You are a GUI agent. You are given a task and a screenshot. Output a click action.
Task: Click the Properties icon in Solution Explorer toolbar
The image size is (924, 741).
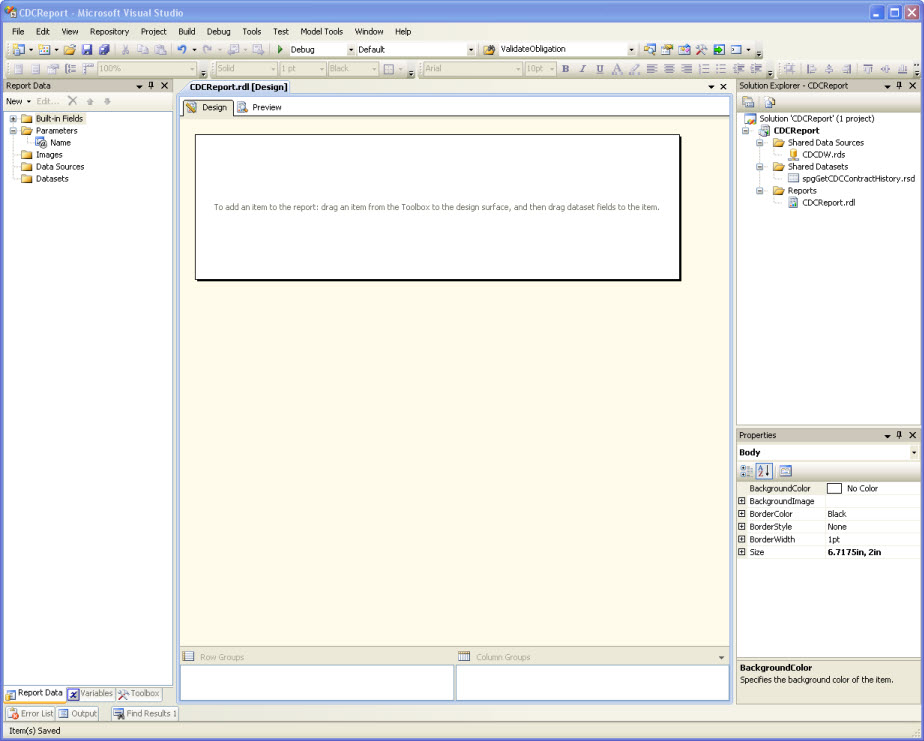click(x=748, y=102)
